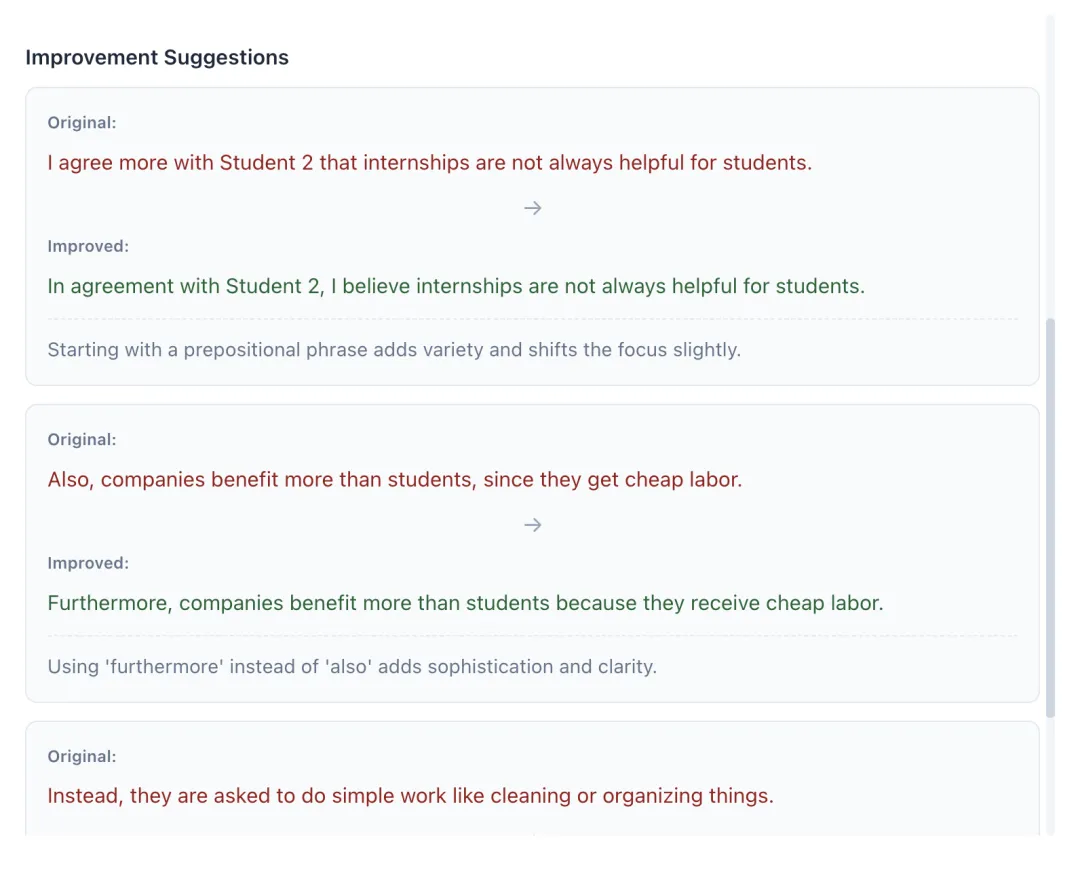Select improved sentence starting 'Furthermore, companies'
Image resolution: width=1080 pixels, height=874 pixels.
point(465,603)
